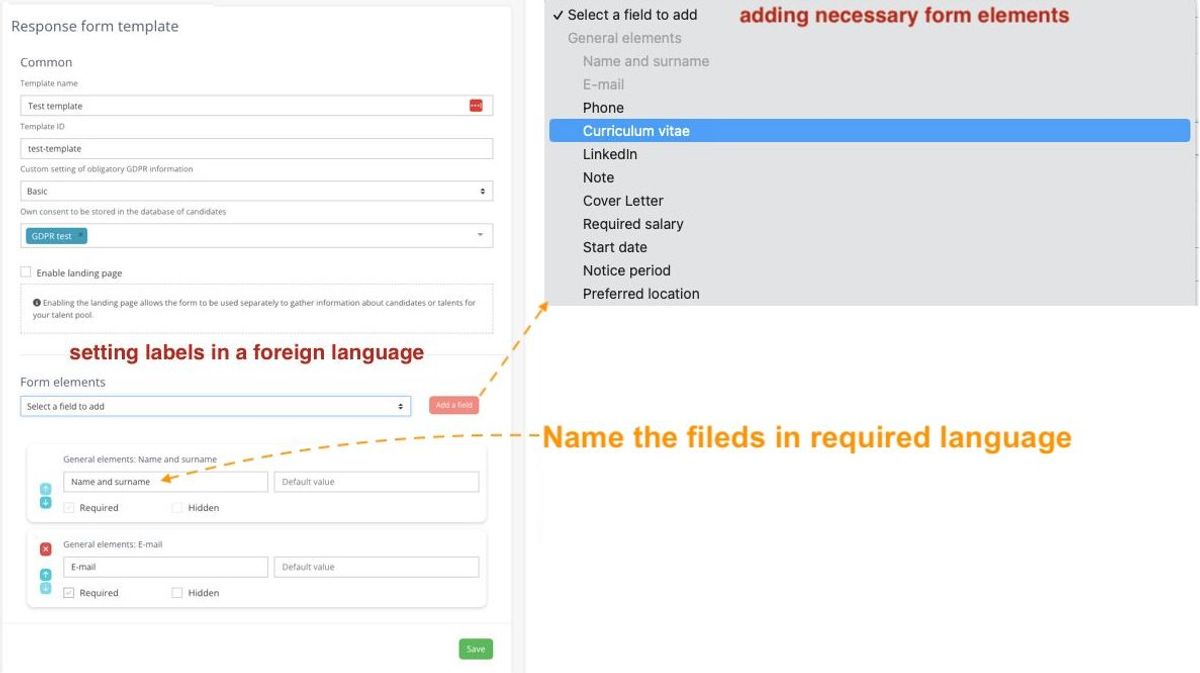Expand the own consent dropdown arrow
The height and width of the screenshot is (673, 1200).
tap(479, 235)
